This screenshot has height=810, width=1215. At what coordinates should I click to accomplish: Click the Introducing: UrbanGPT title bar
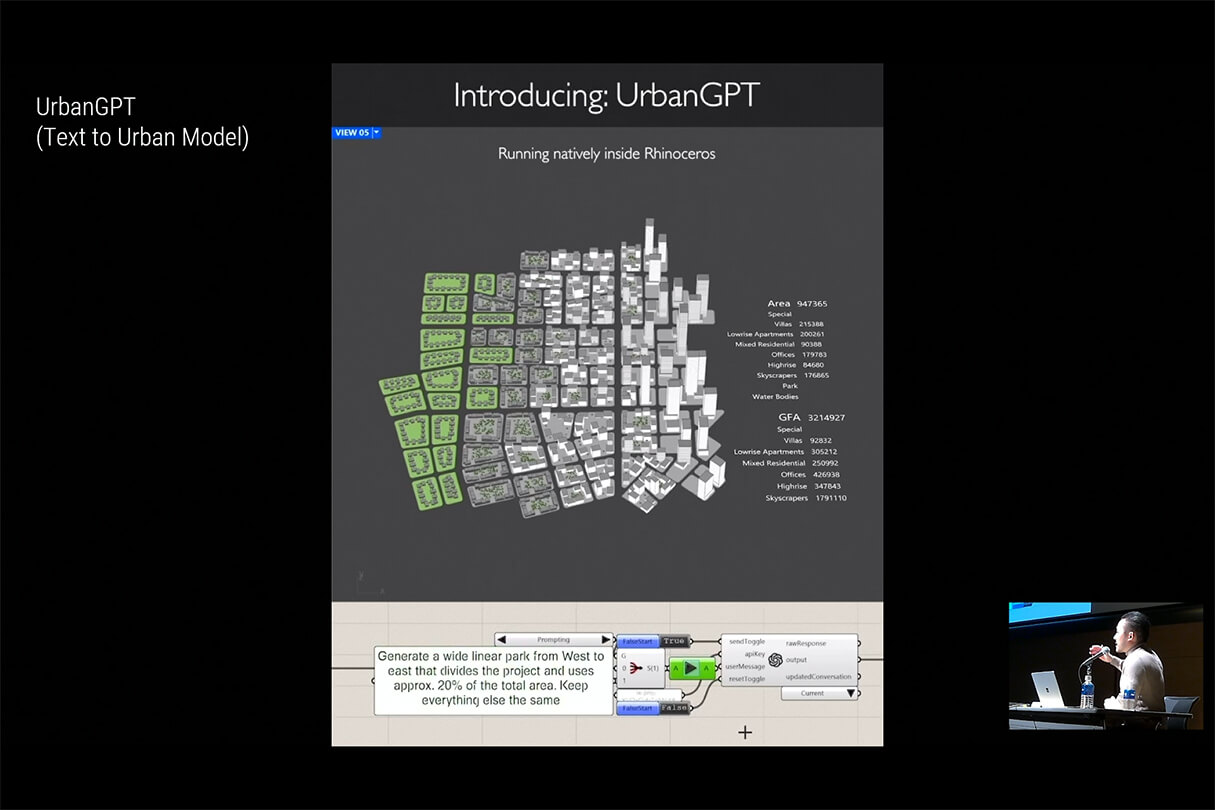[607, 96]
